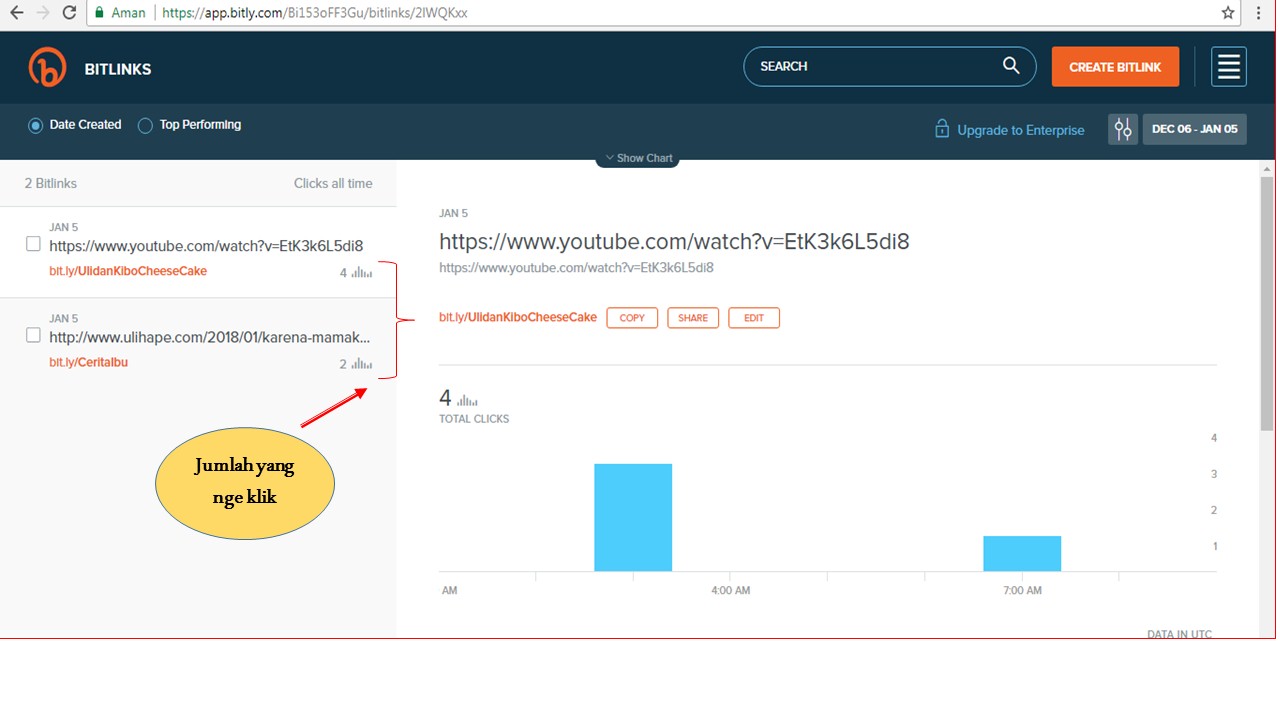Open the Bitly hamburger navigation menu
The image size is (1280, 720).
click(1228, 66)
